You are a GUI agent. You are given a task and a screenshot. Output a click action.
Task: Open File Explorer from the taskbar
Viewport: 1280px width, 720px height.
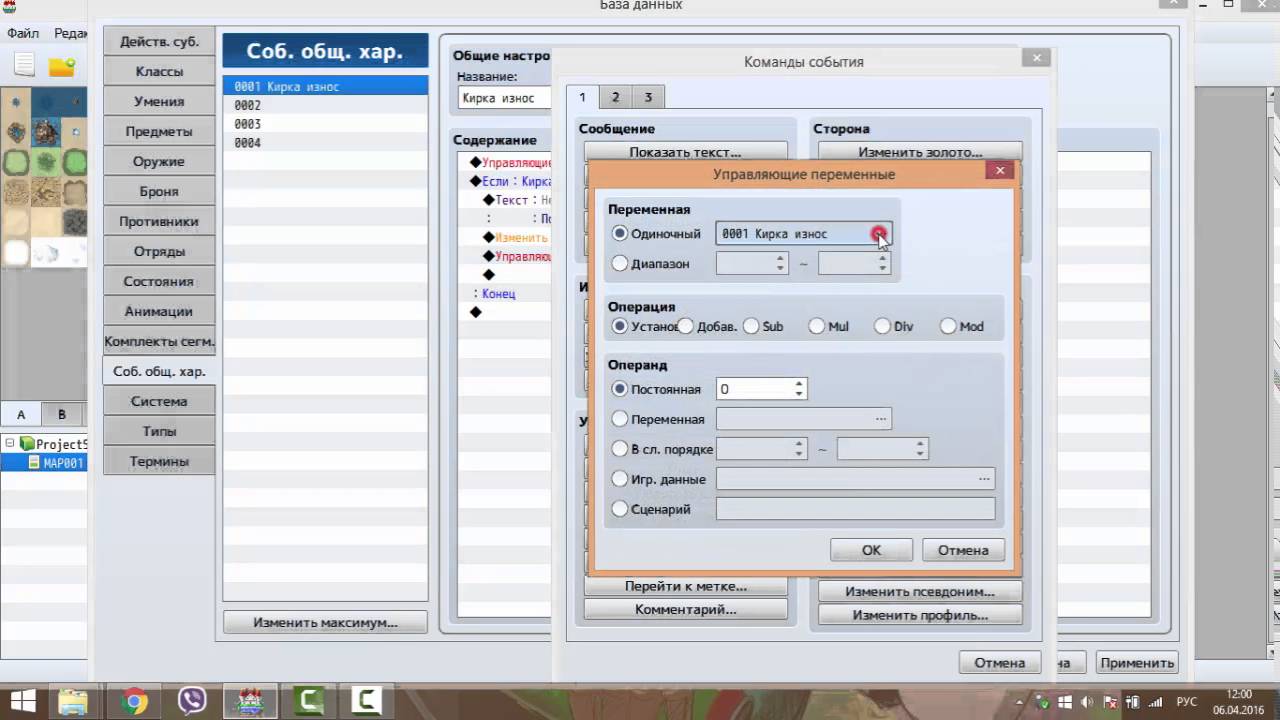click(73, 700)
